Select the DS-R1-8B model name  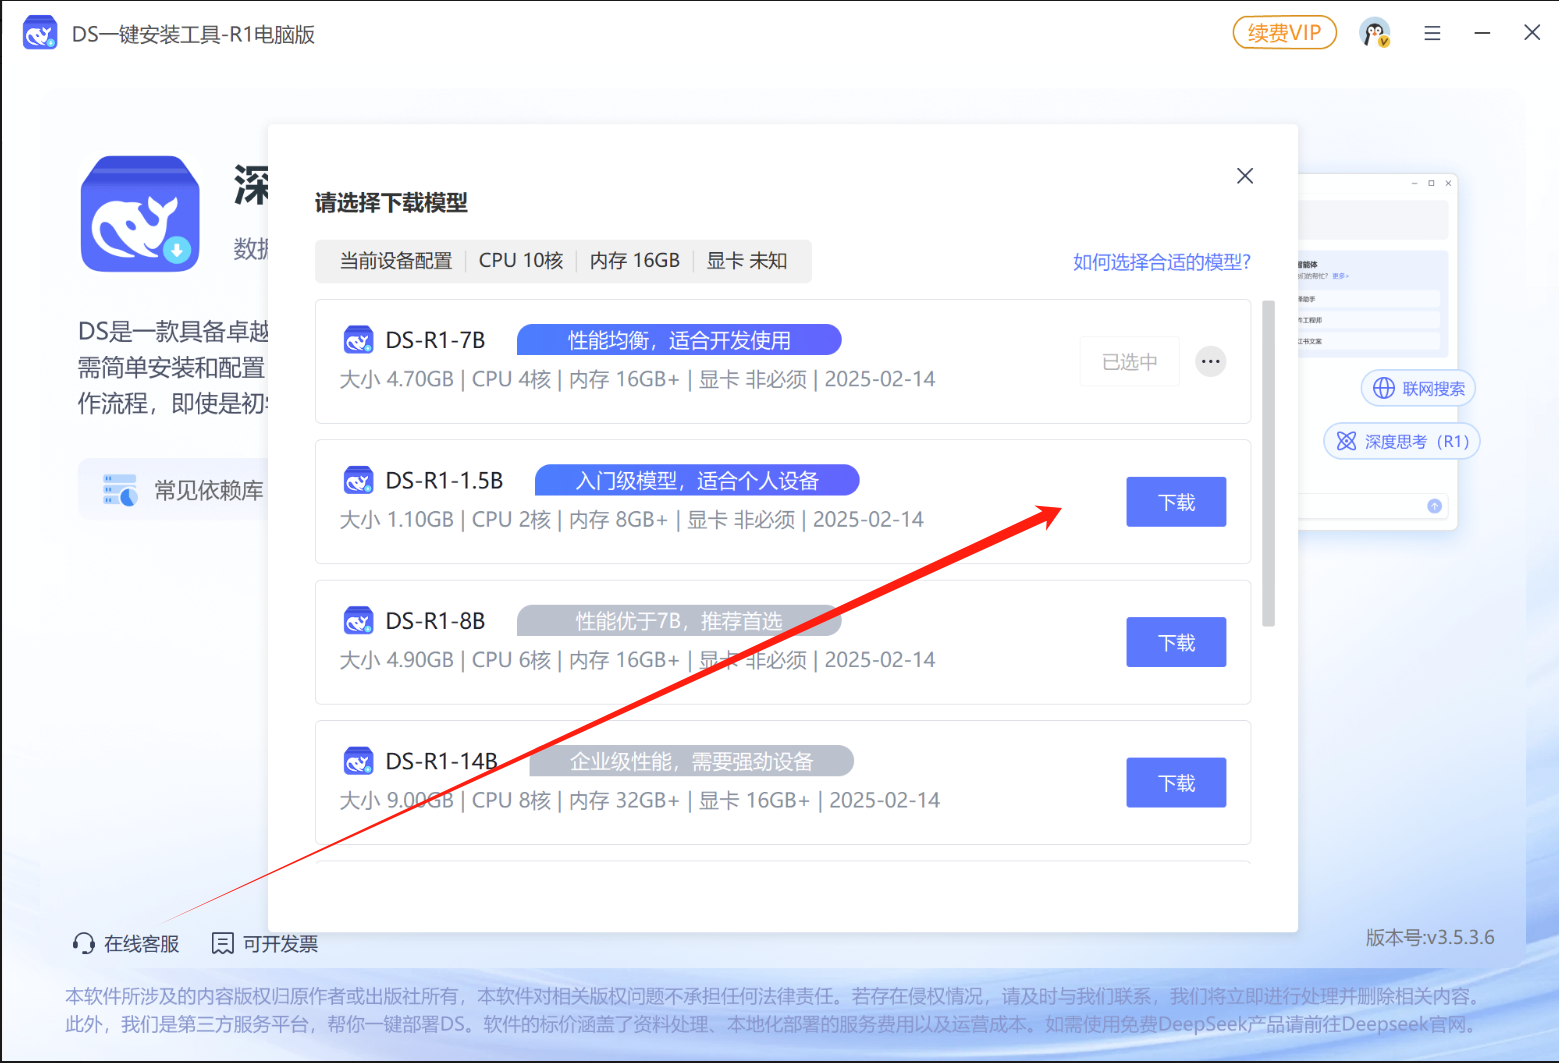point(435,621)
